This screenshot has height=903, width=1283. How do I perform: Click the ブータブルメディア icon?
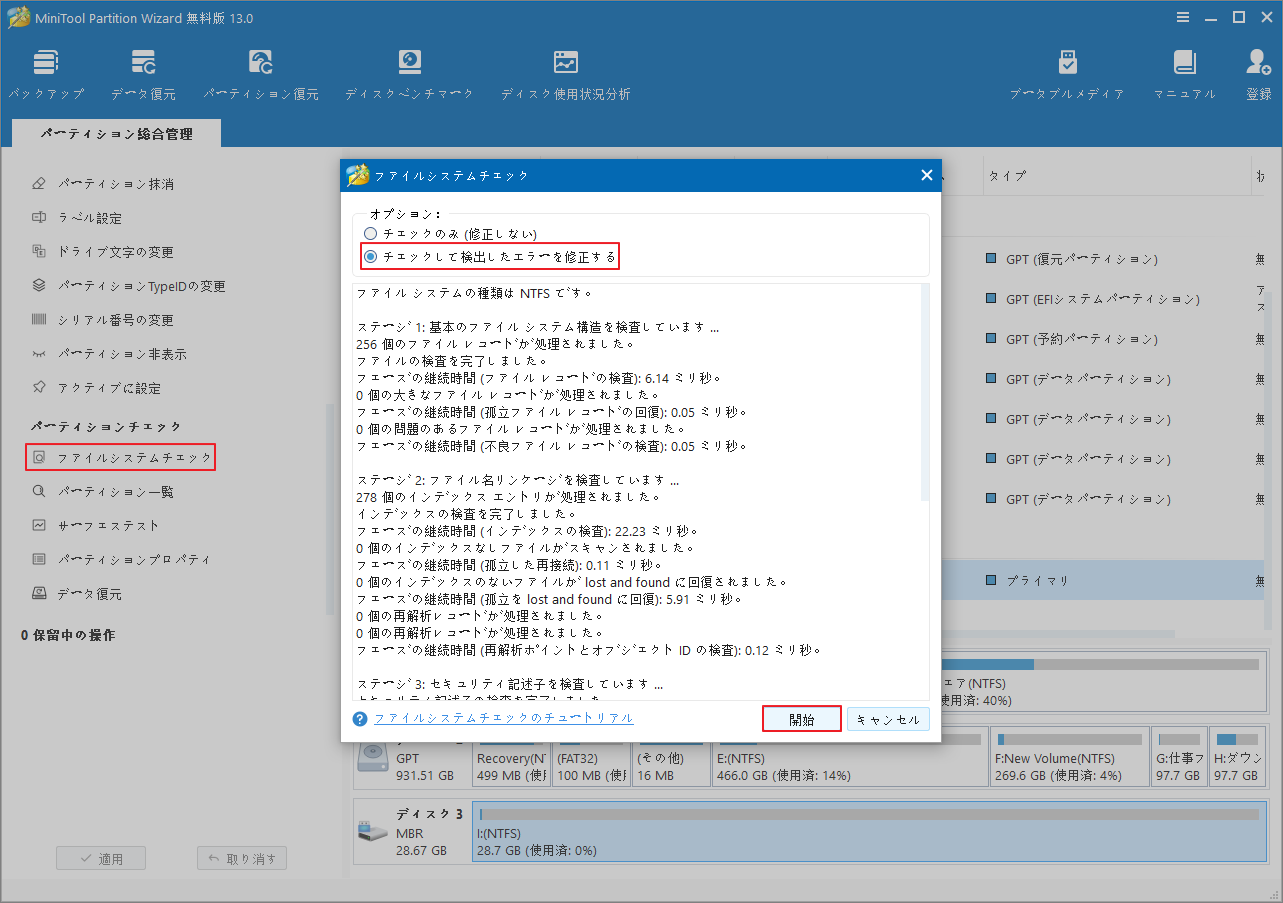tap(1066, 72)
